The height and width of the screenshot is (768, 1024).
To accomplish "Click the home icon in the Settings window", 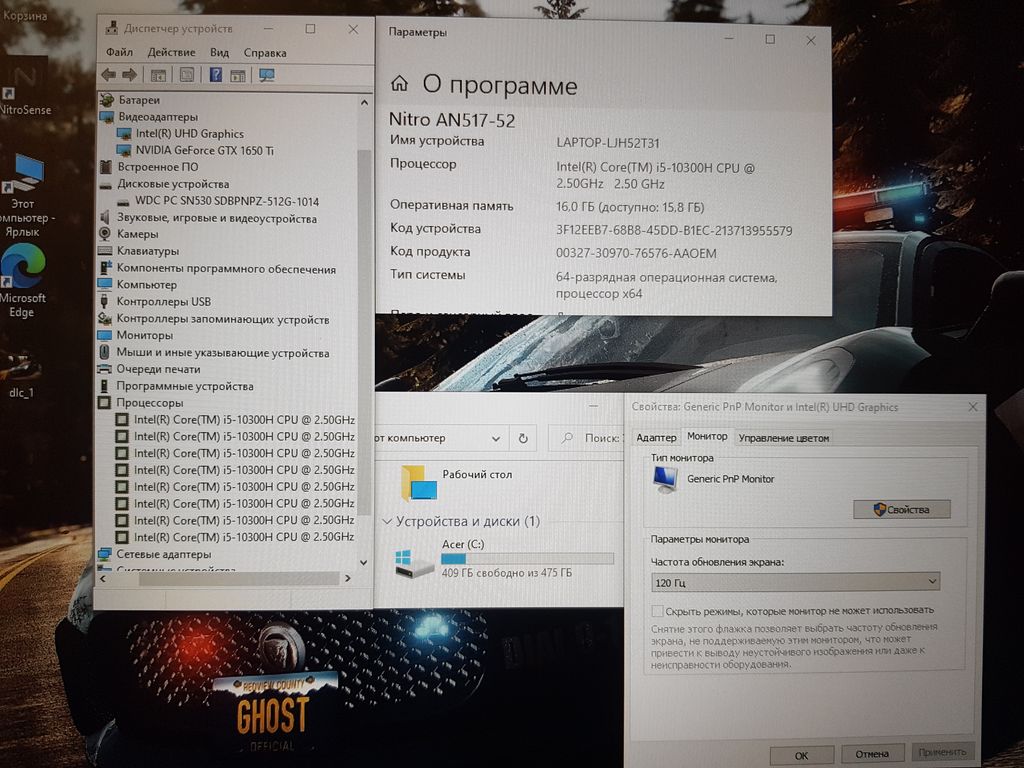I will [399, 84].
